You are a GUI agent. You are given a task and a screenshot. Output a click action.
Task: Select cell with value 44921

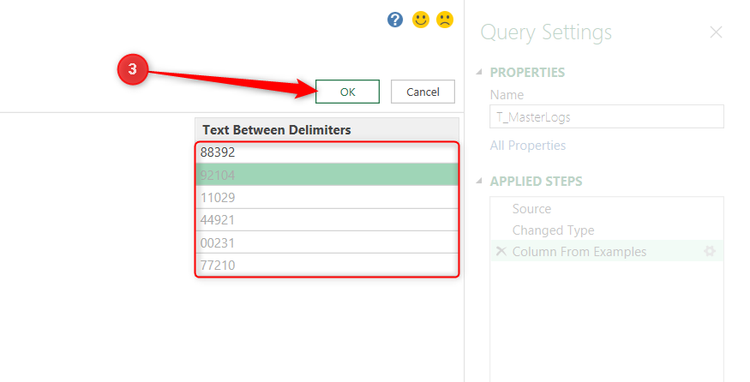tap(327, 219)
